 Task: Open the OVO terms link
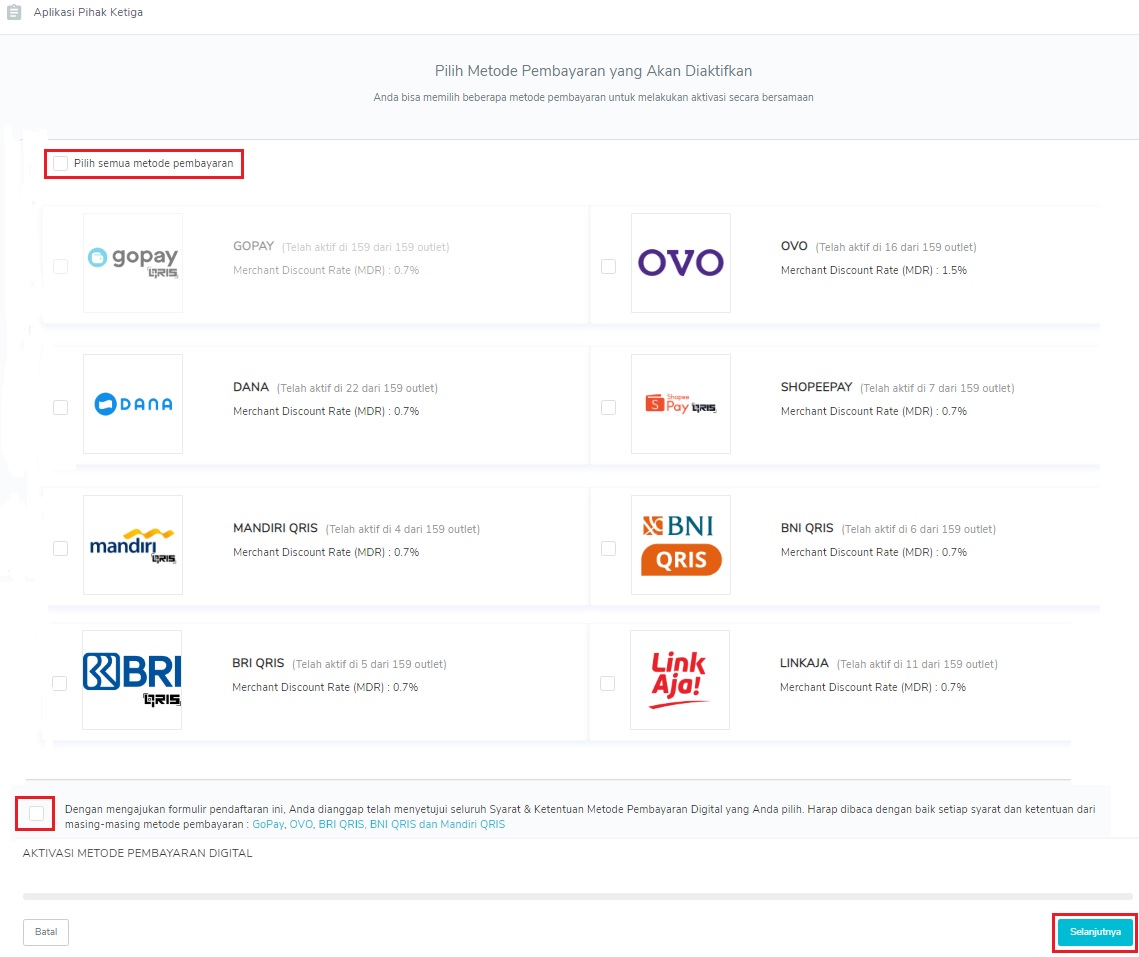point(301,825)
